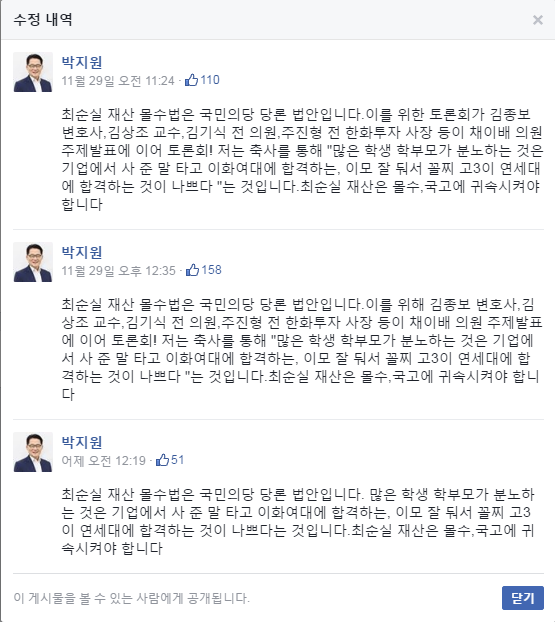
Task: Open 박지원 profile from first revision
Action: (x=82, y=62)
